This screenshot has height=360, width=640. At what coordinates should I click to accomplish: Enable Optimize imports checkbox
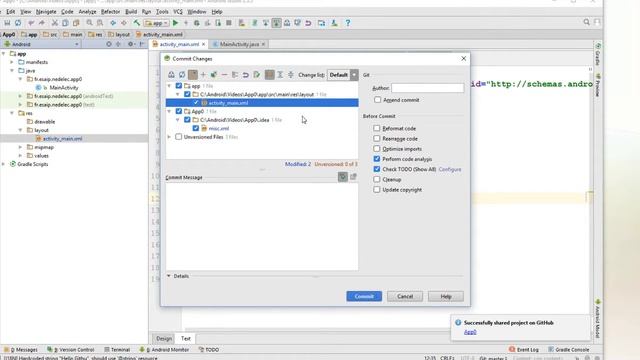[377, 149]
